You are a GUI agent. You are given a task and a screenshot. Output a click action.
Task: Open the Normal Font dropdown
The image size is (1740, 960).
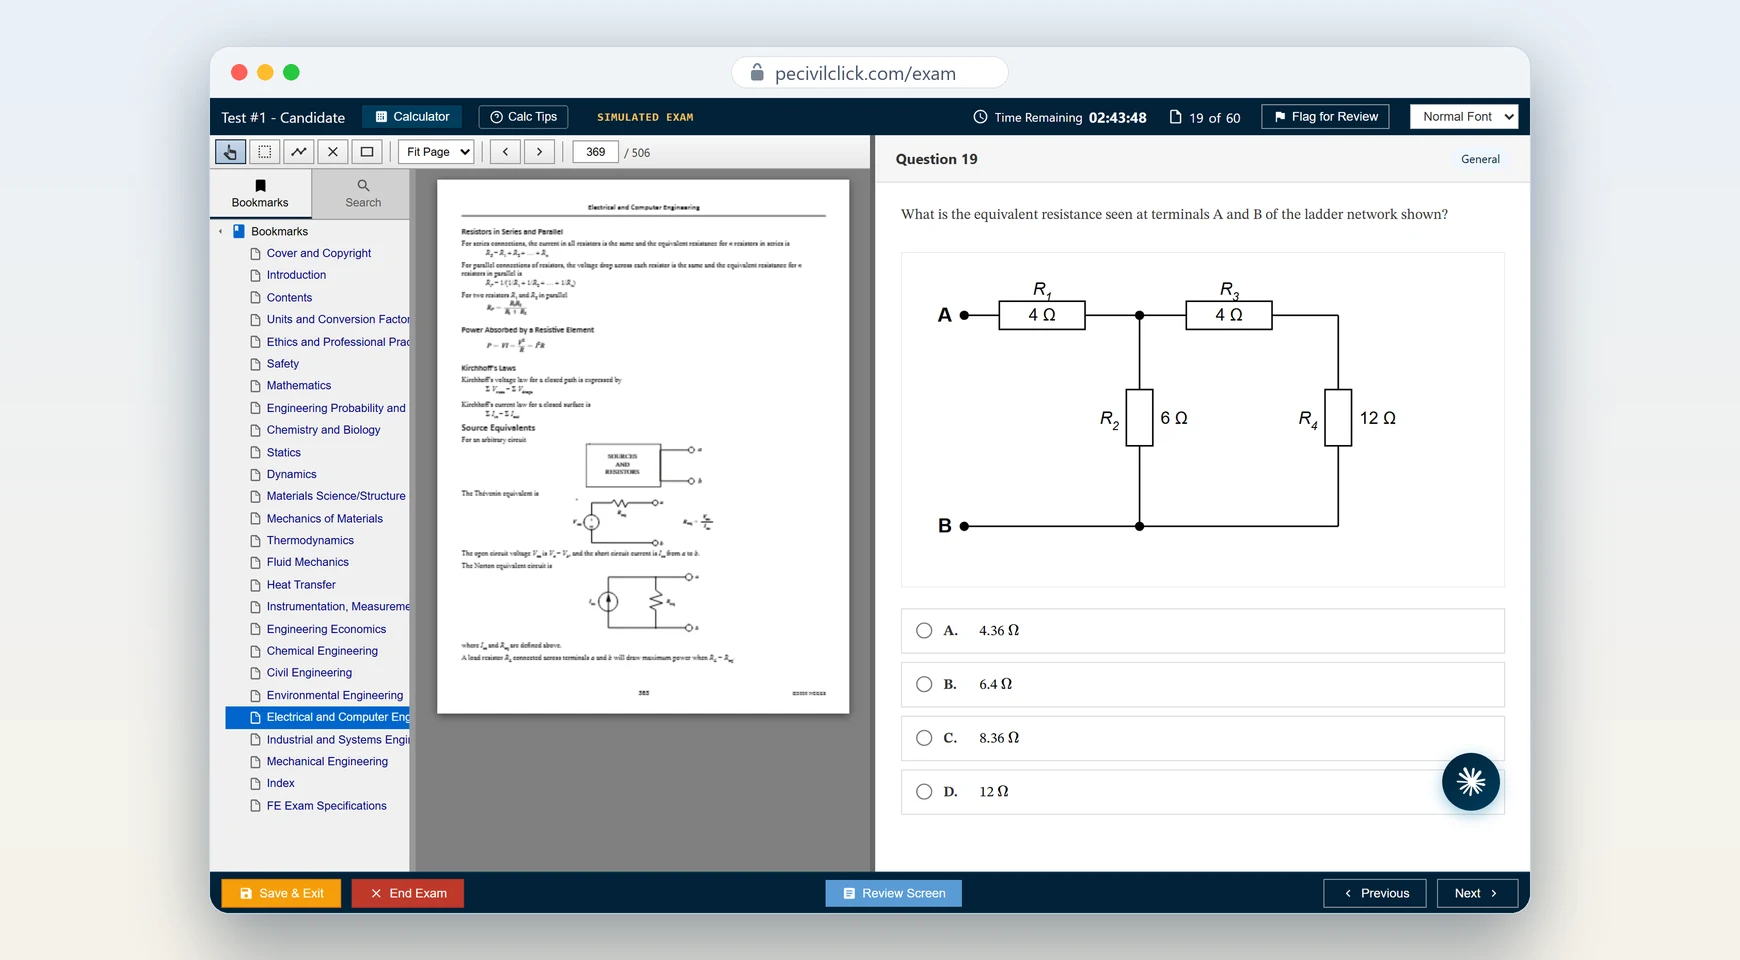tap(1463, 117)
